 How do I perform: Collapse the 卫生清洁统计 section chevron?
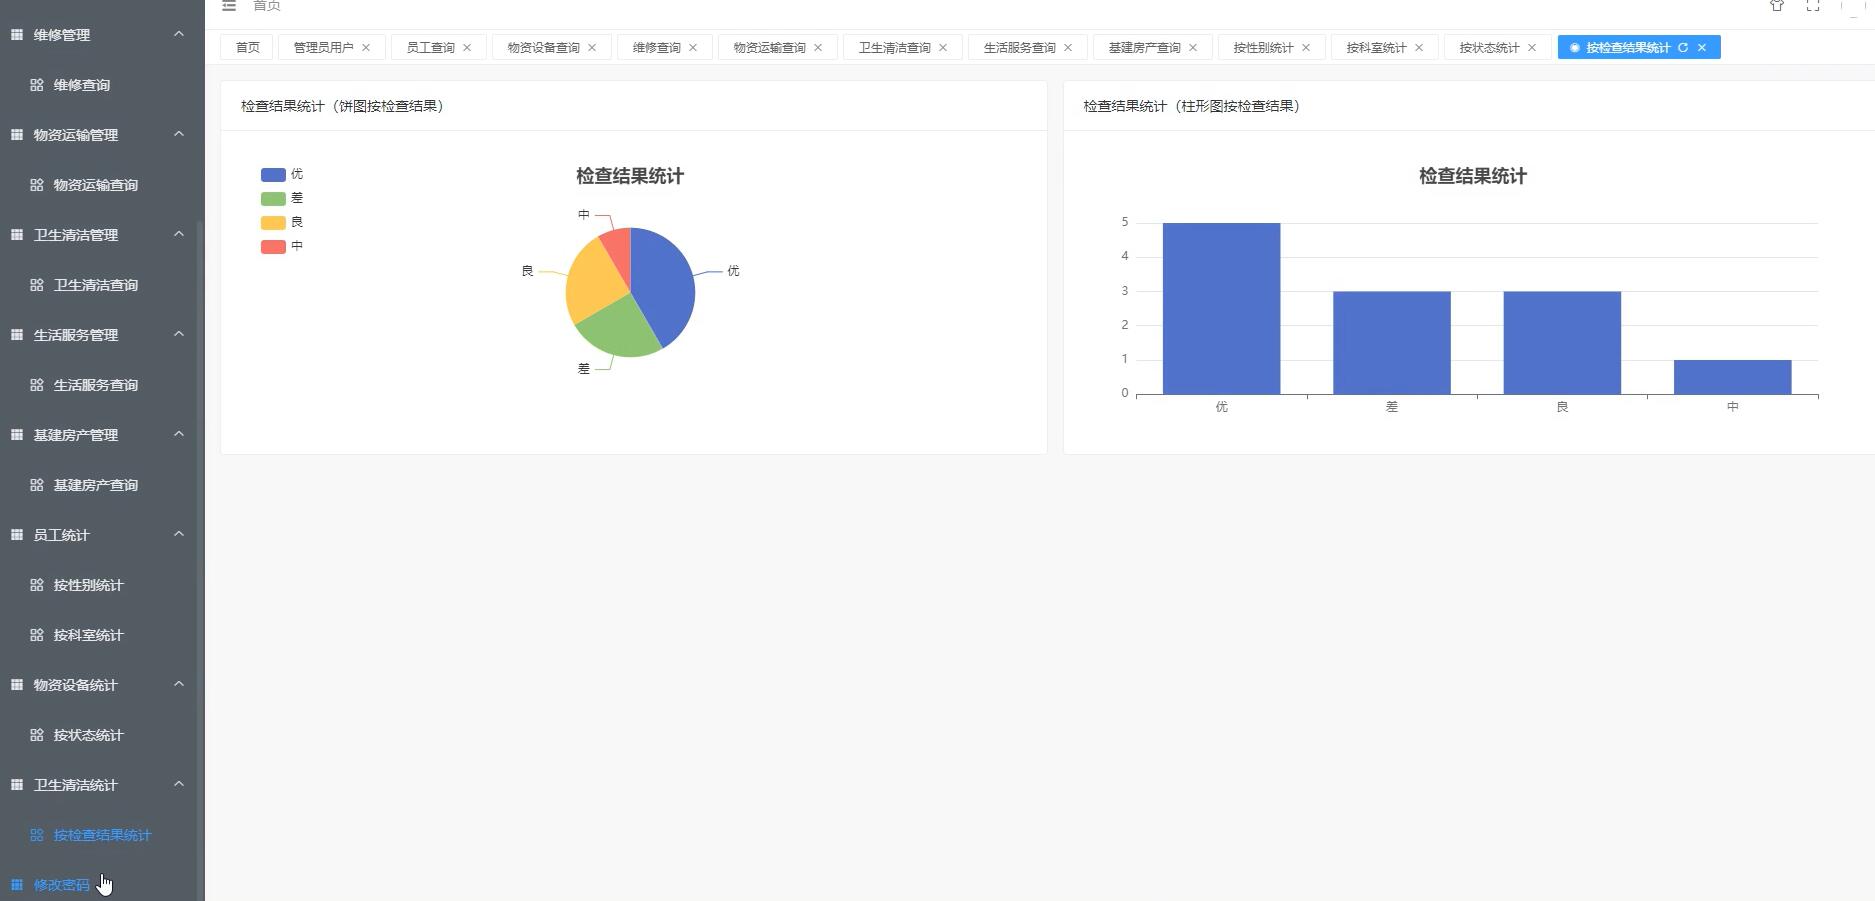click(x=179, y=784)
